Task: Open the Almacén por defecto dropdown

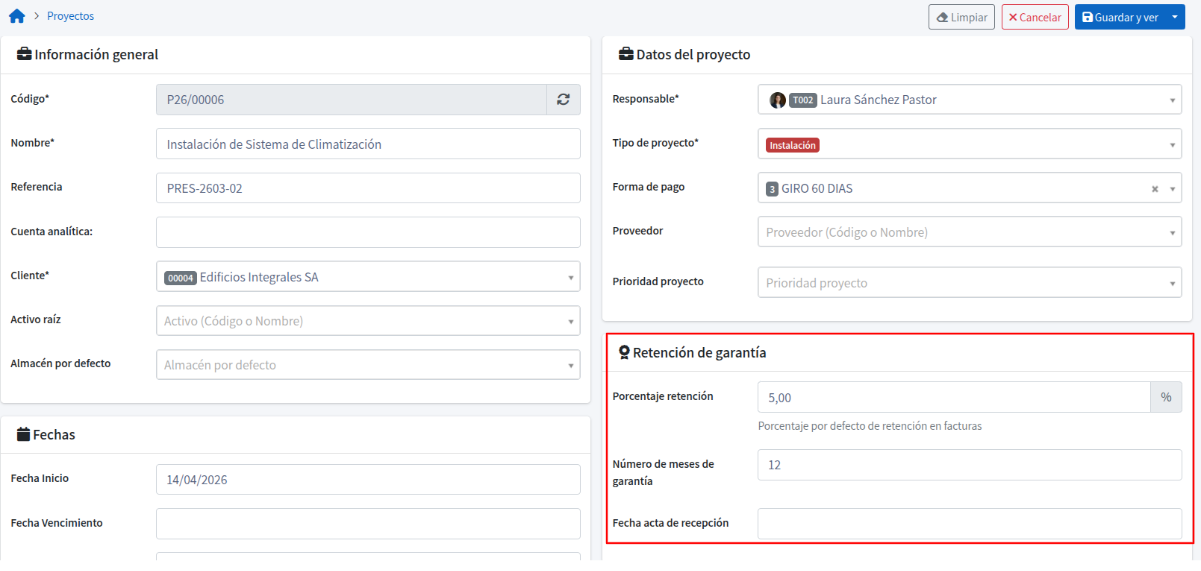Action: [x=570, y=365]
